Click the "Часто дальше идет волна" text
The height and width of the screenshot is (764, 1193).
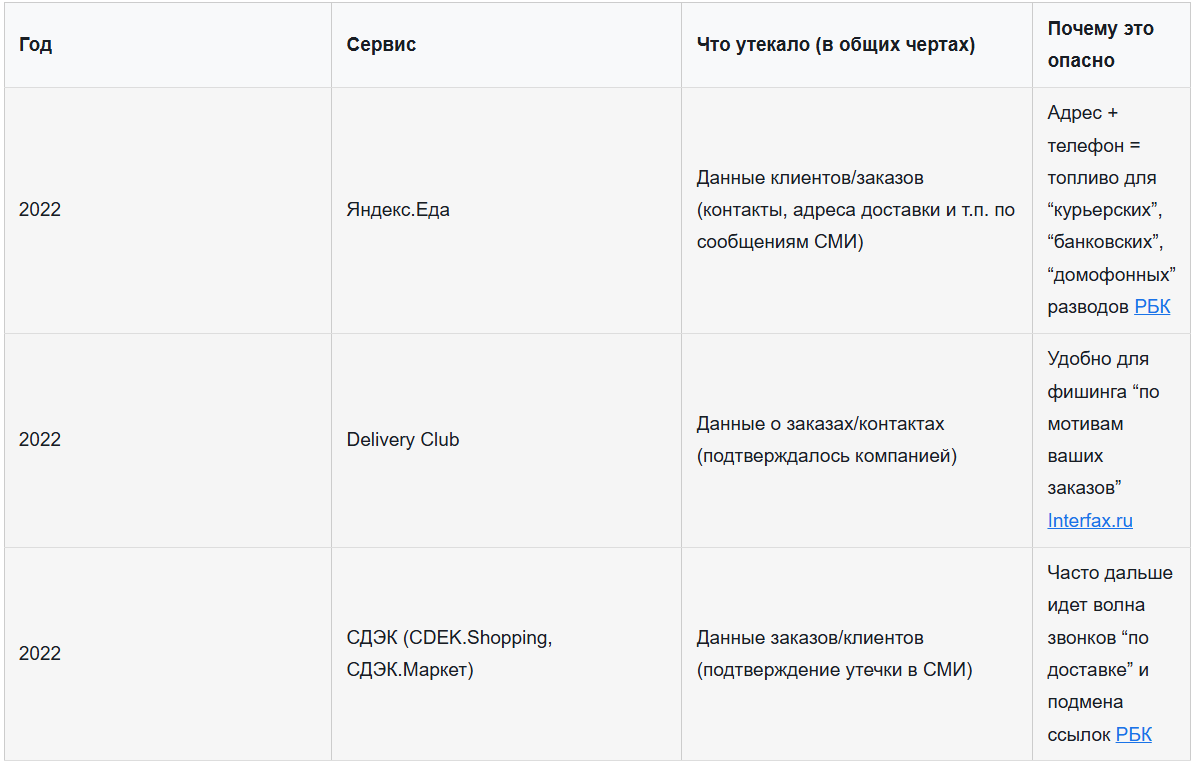(1109, 588)
